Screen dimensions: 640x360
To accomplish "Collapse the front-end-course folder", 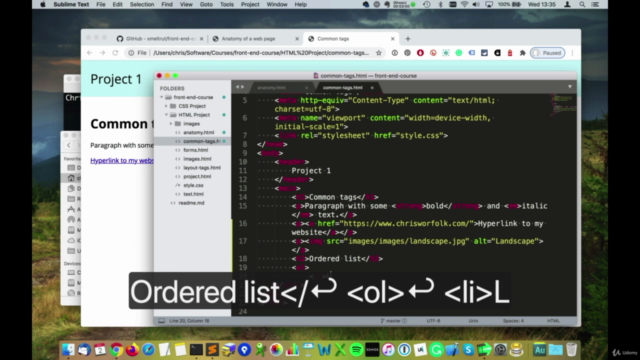I will click(x=162, y=97).
